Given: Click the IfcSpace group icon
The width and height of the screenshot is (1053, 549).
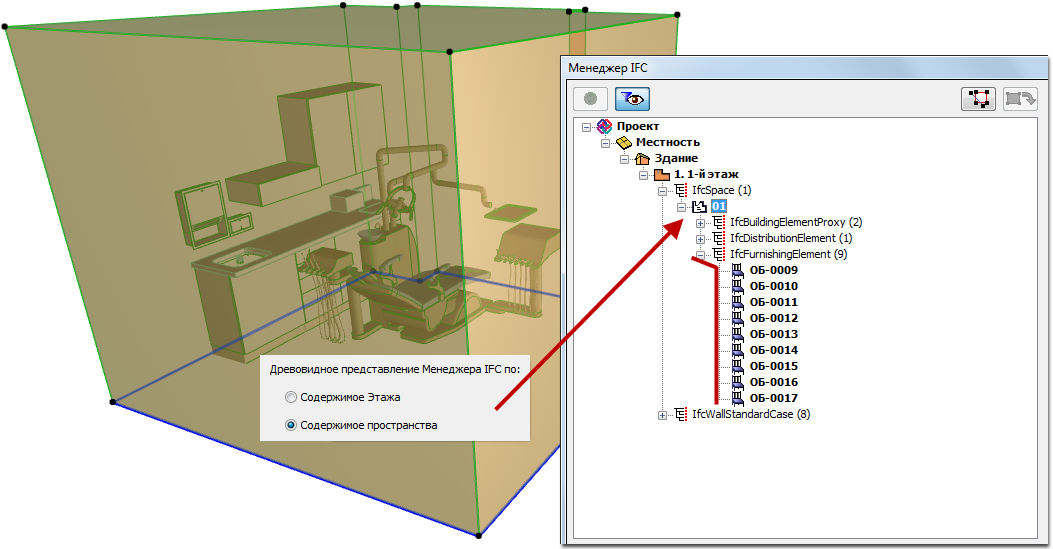Looking at the screenshot, I should coord(681,191).
